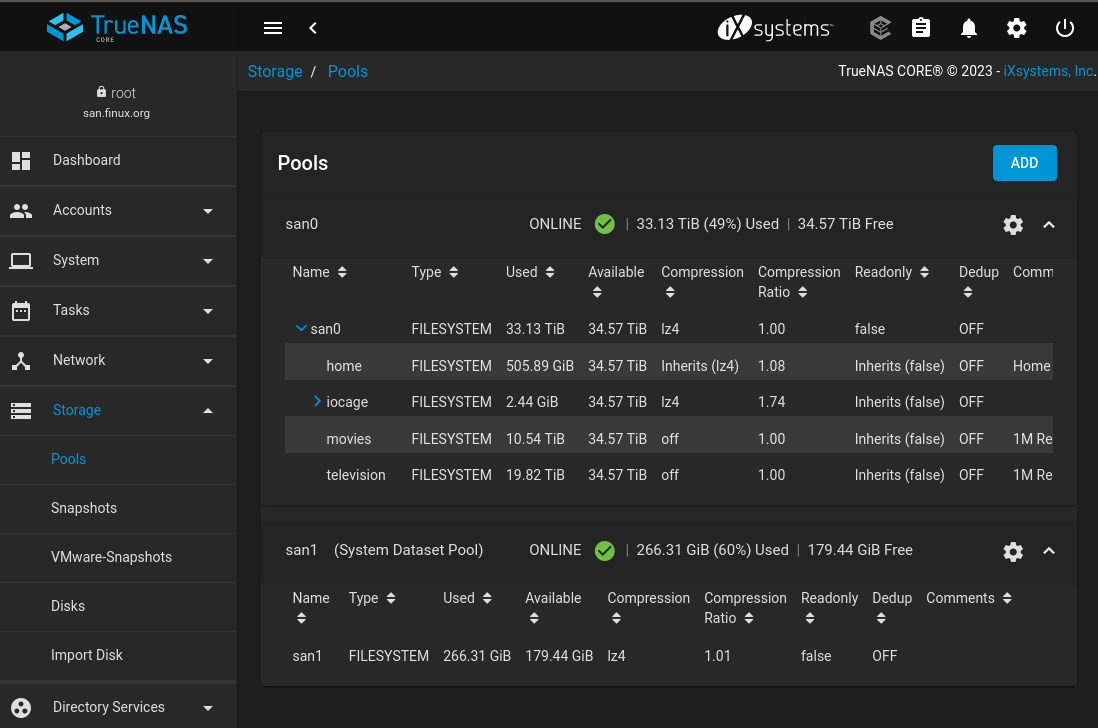Viewport: 1098px width, 728px height.
Task: Select the Disks sidebar entry
Action: 68,606
